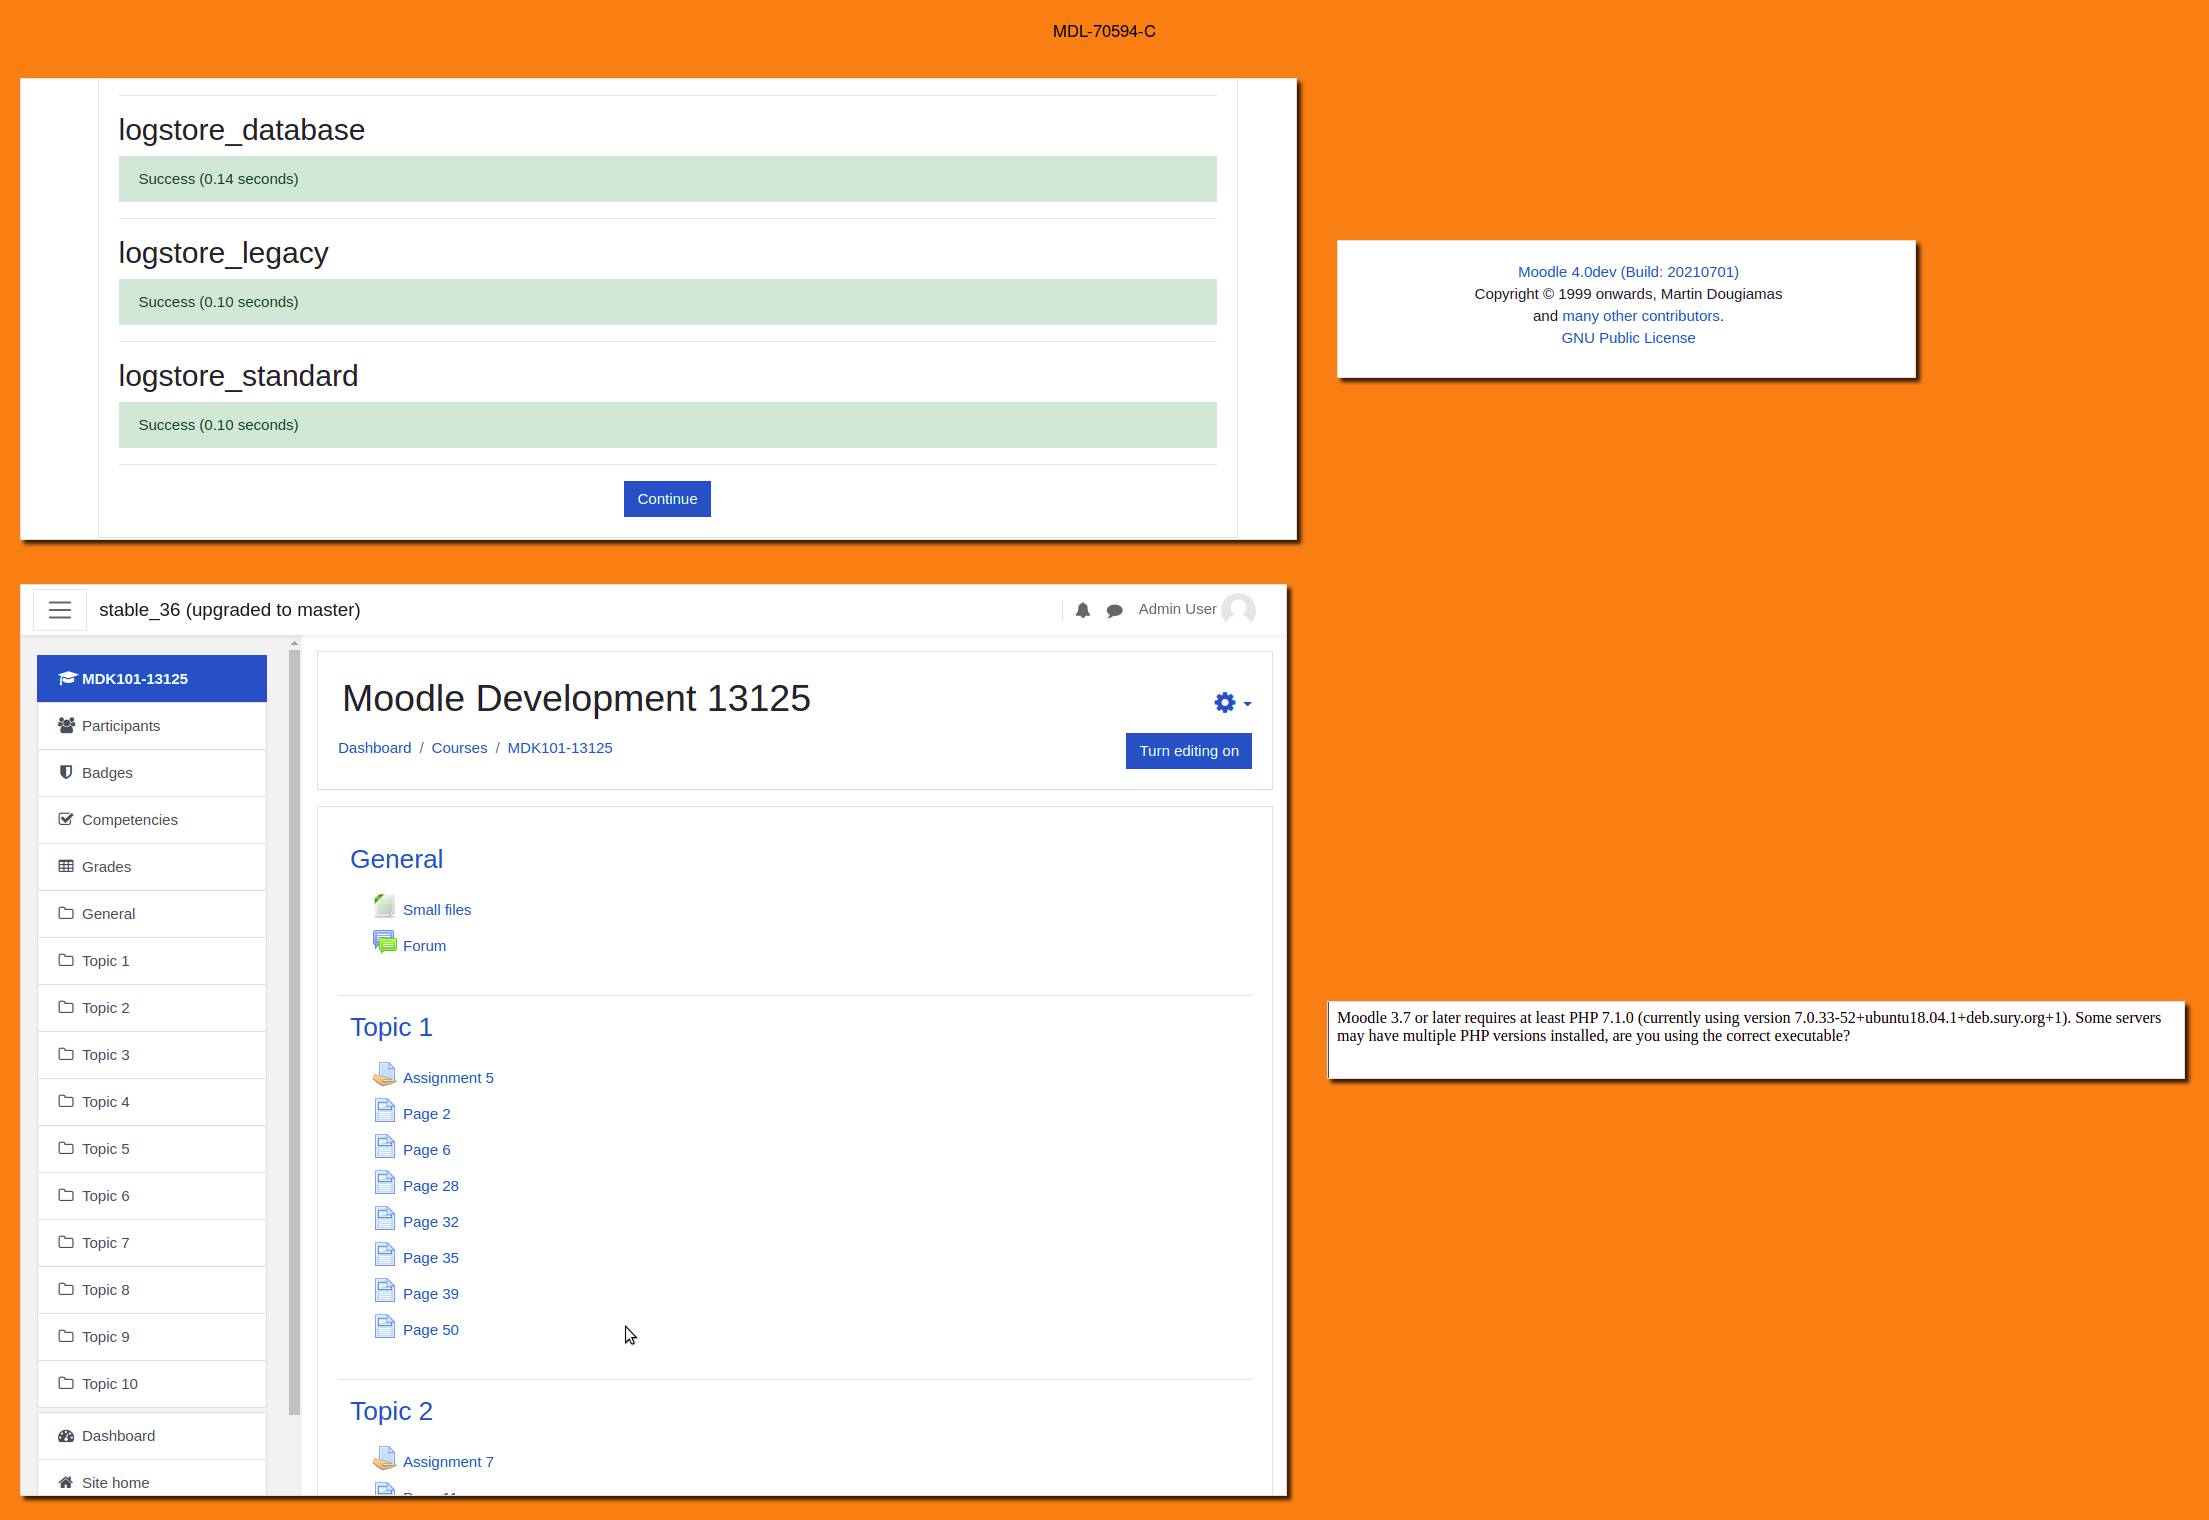Click the Page 6 document icon

point(385,1147)
